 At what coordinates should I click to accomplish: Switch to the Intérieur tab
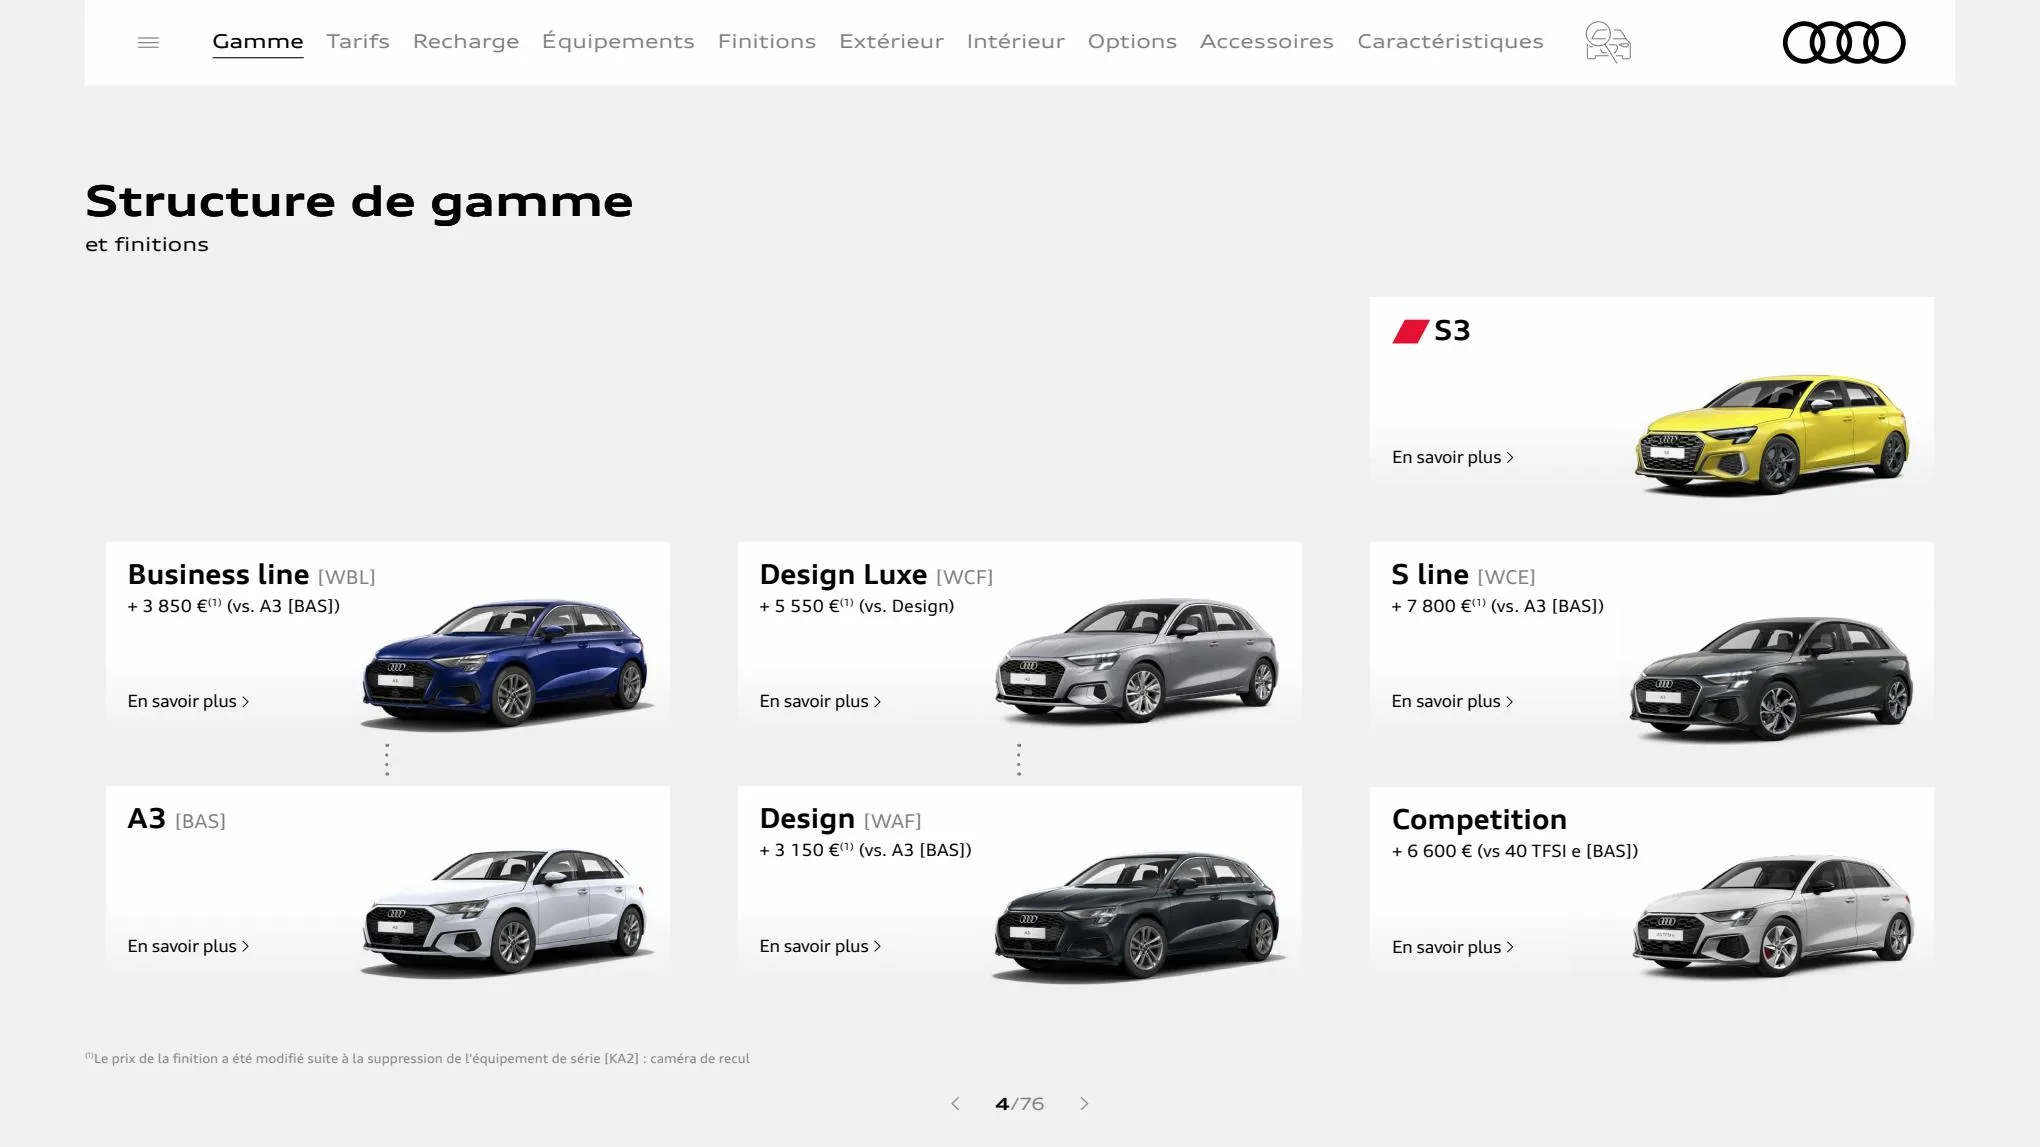(1016, 41)
